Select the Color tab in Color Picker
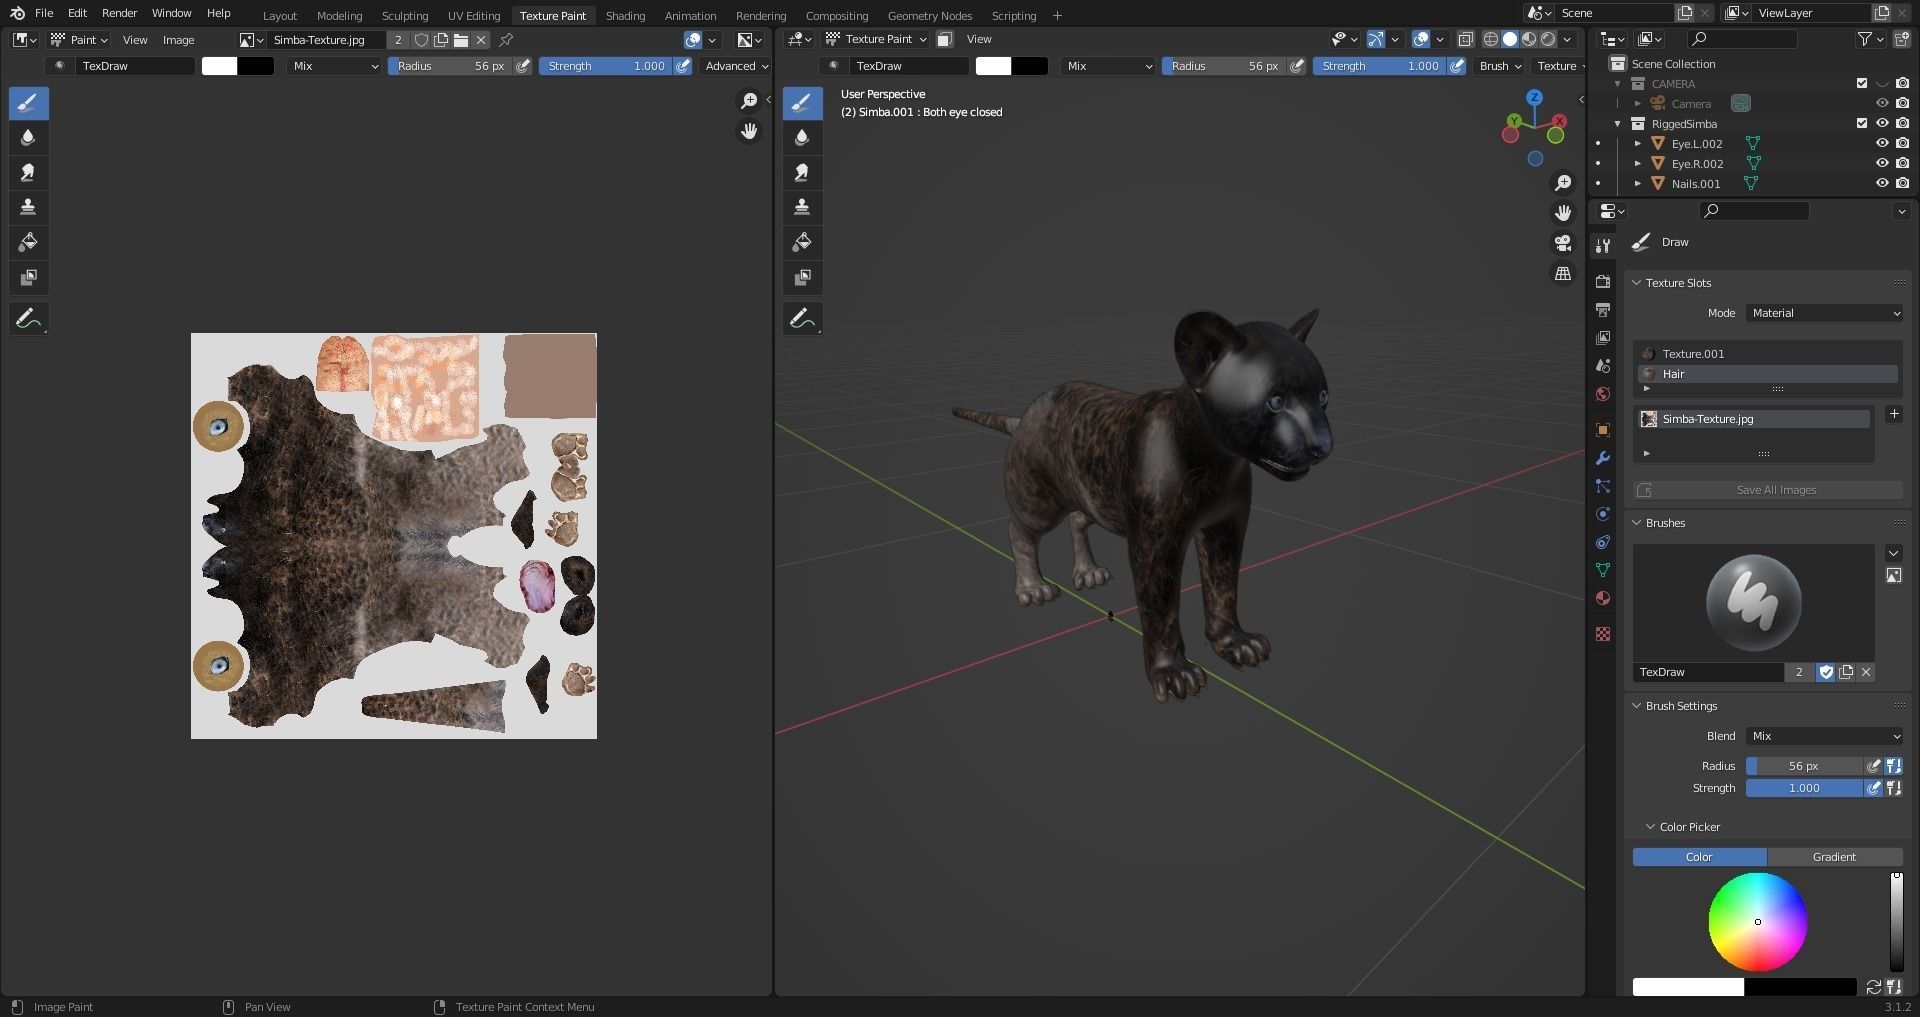The height and width of the screenshot is (1017, 1920). click(1699, 857)
